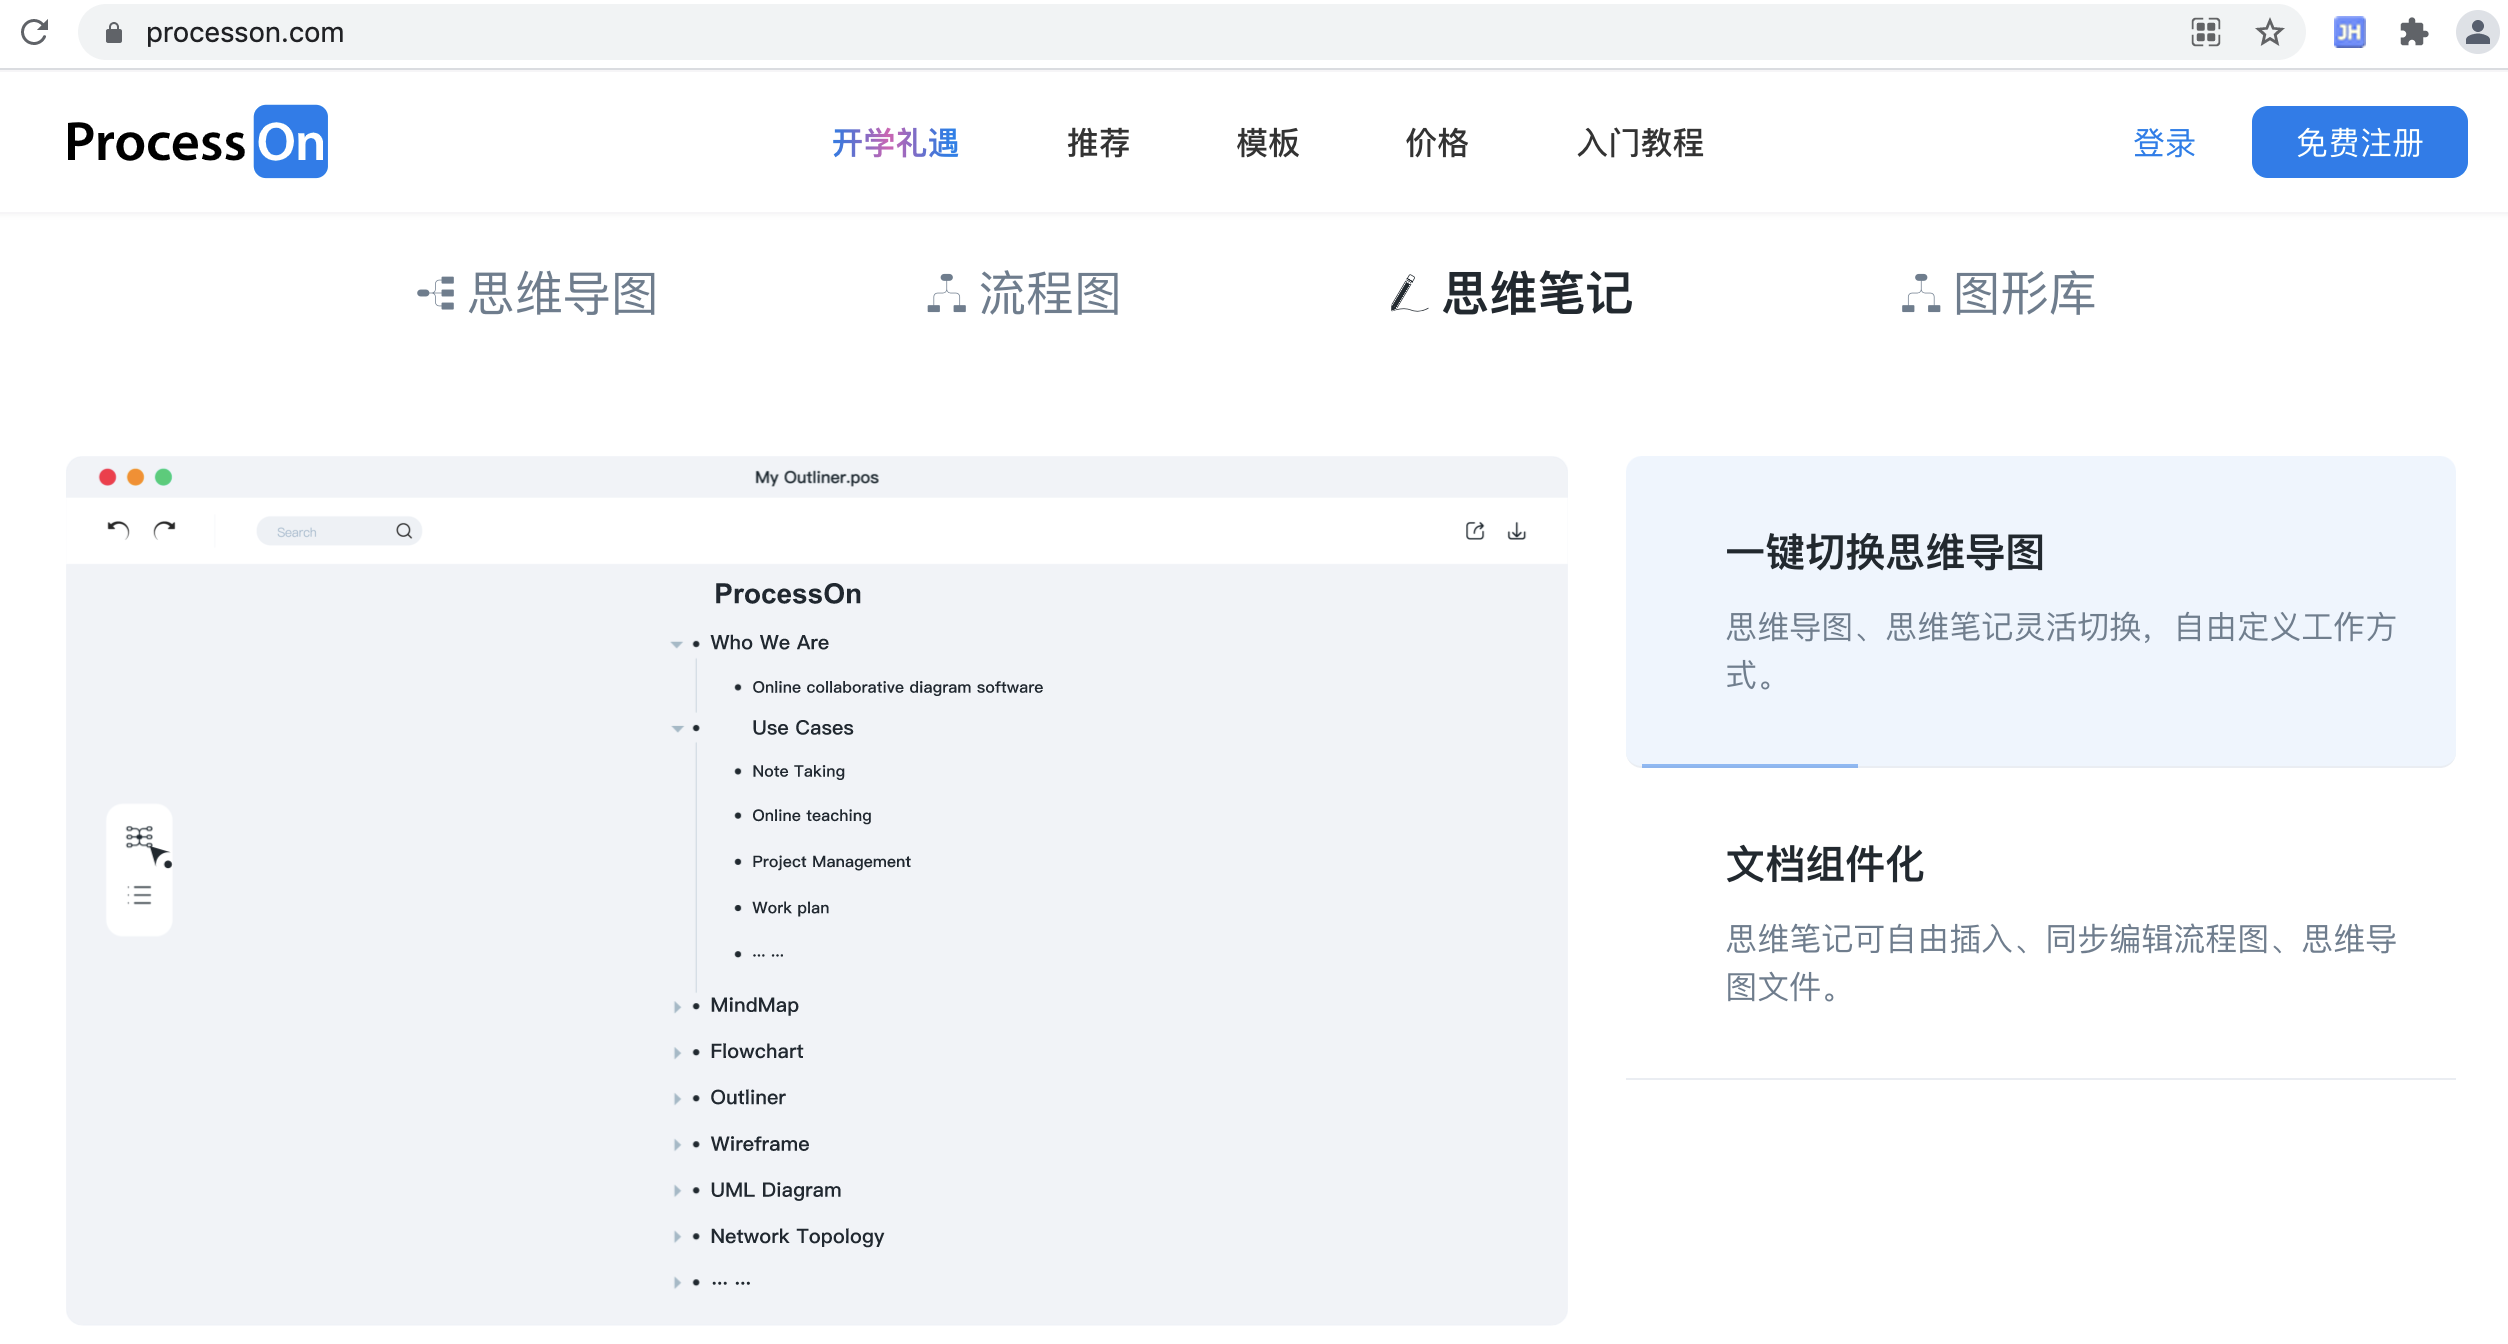Click the Who We Are text
Screen dimensions: 2508x1344
coord(770,642)
